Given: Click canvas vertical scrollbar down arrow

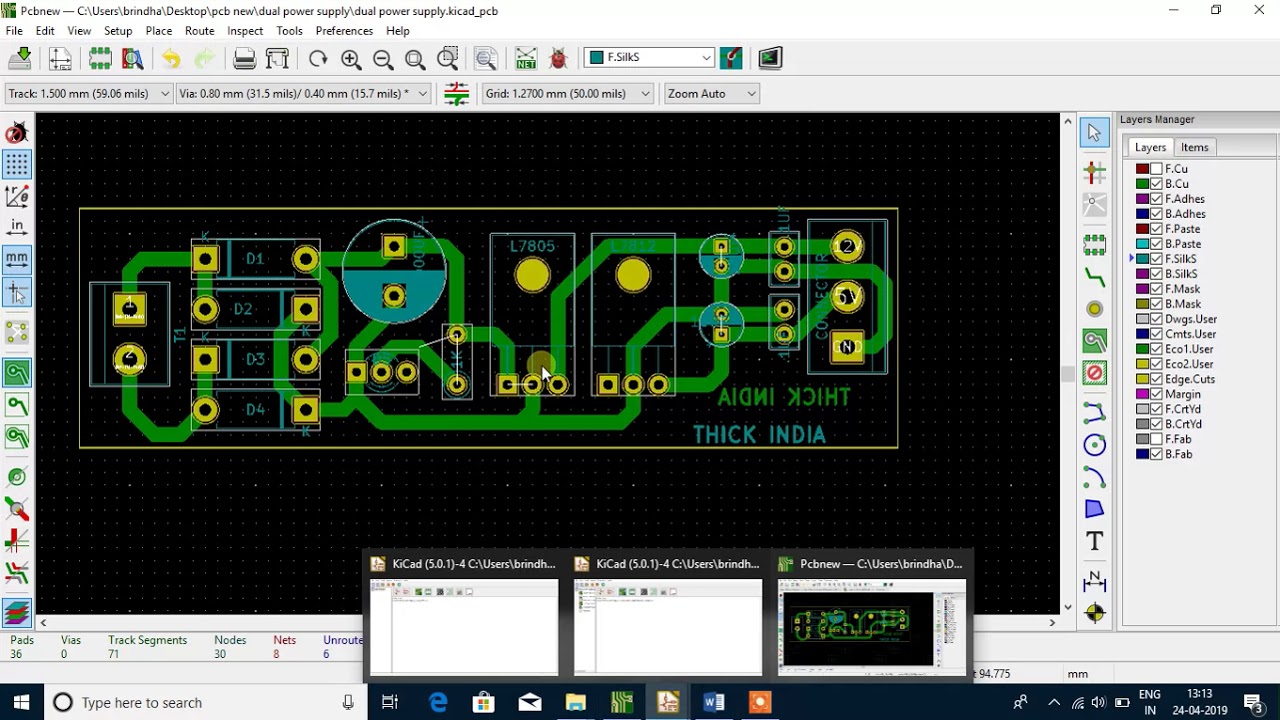Looking at the screenshot, I should coord(1067,606).
